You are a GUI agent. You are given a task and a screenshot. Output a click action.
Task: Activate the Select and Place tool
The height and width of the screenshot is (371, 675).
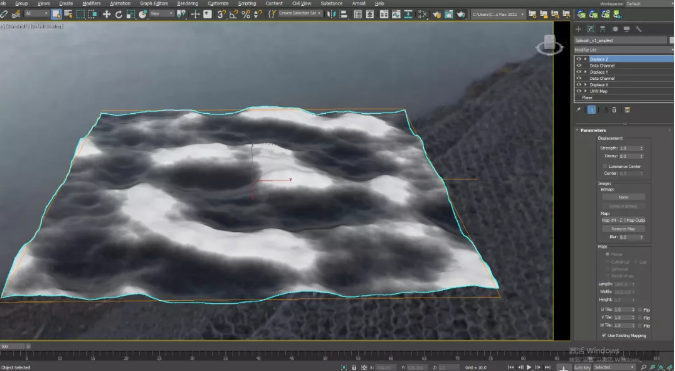tap(142, 14)
